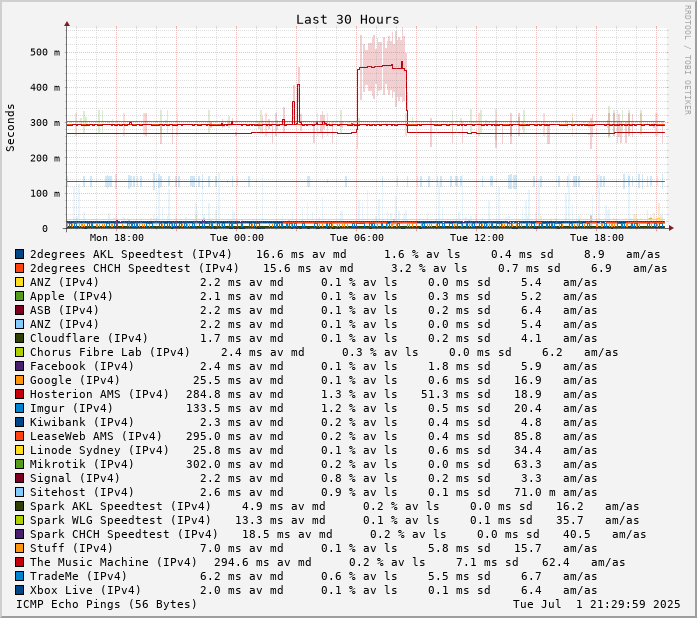The height and width of the screenshot is (618, 697).
Task: Click the Apple (IPv4) green swatch
Action: [x=20, y=296]
